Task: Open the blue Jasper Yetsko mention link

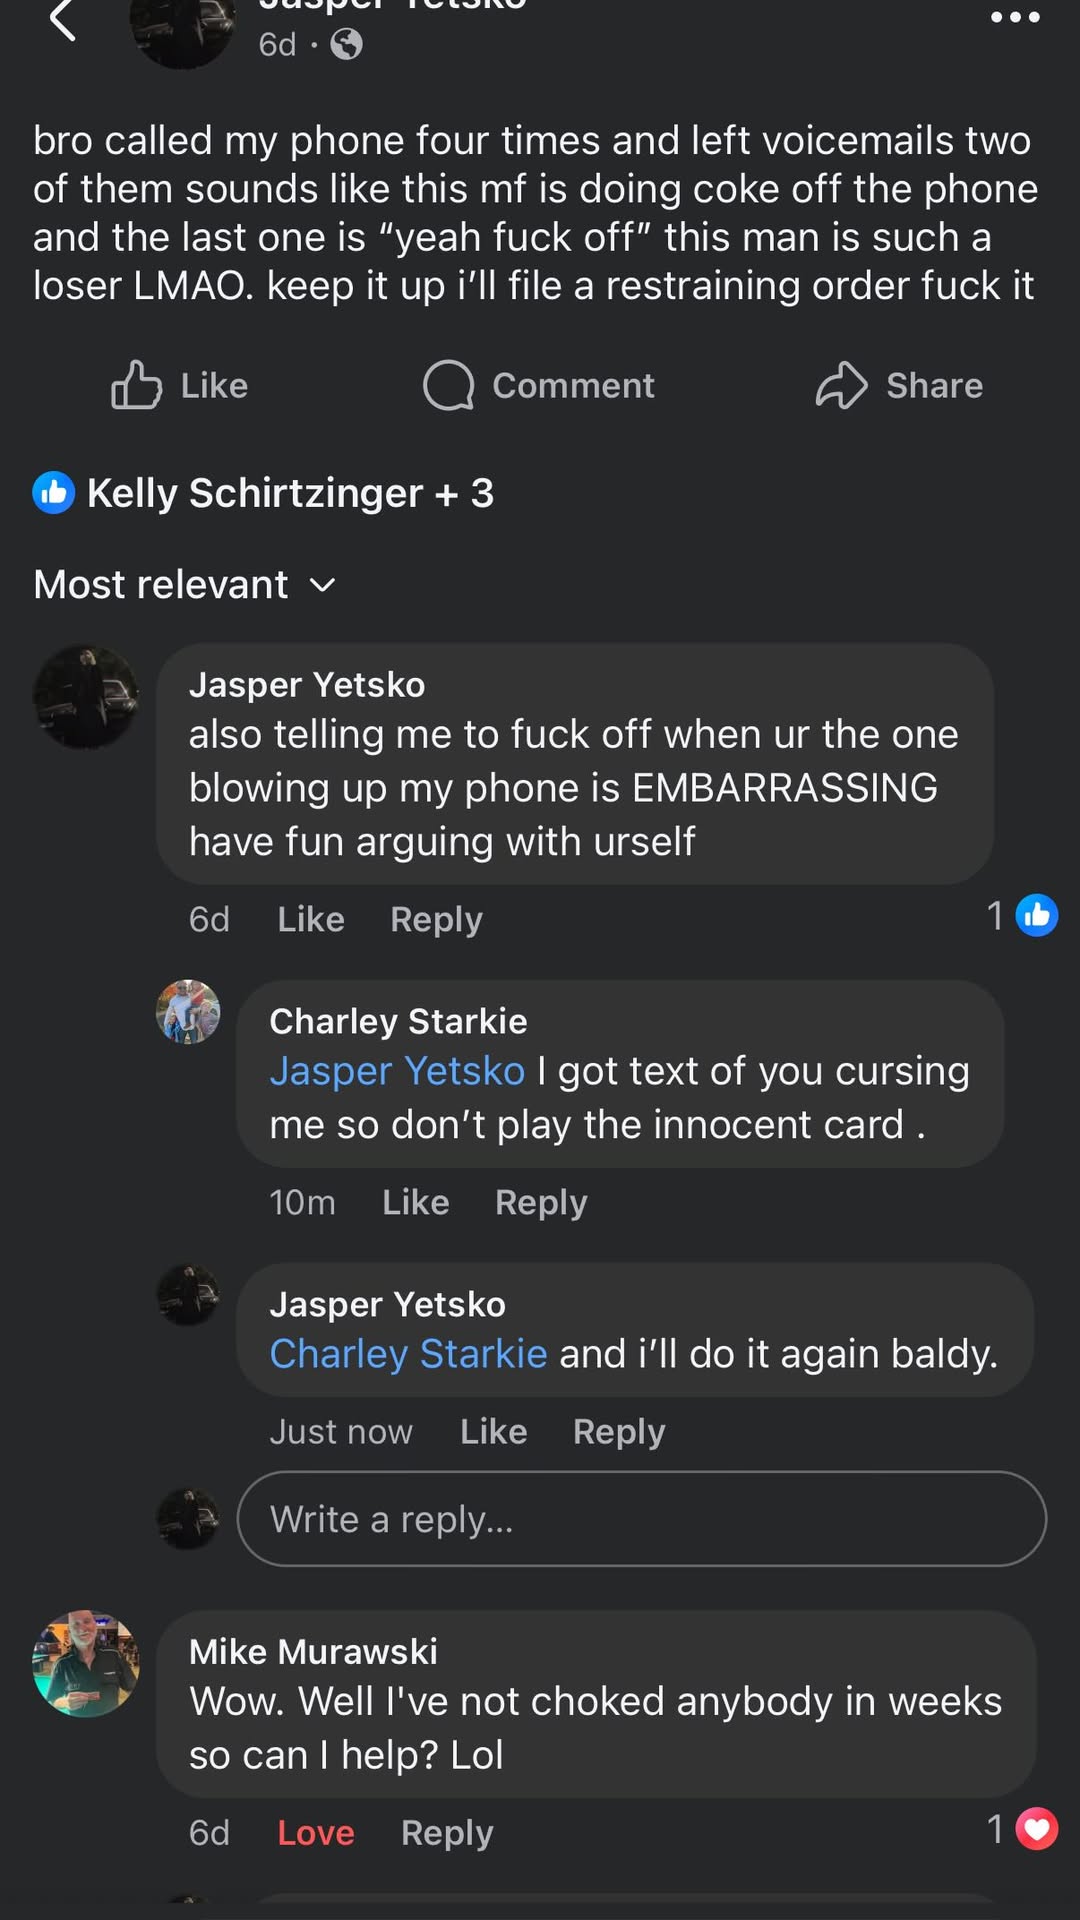Action: pos(397,1071)
